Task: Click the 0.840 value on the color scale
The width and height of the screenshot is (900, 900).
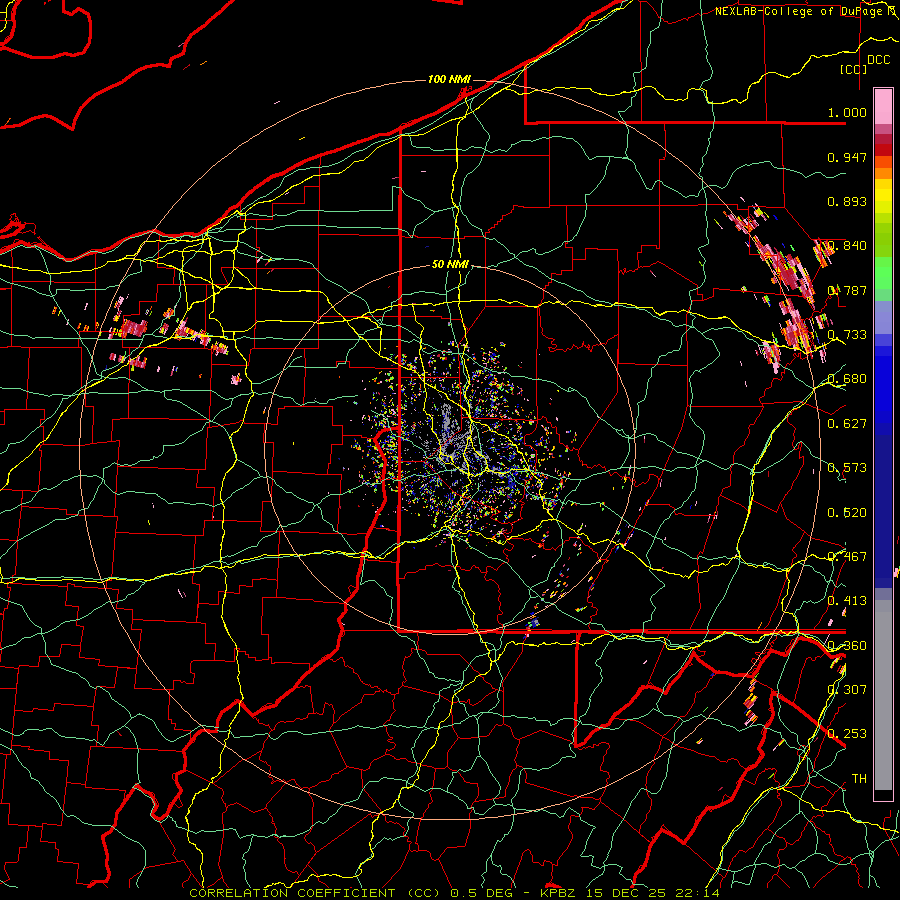Action: point(847,246)
